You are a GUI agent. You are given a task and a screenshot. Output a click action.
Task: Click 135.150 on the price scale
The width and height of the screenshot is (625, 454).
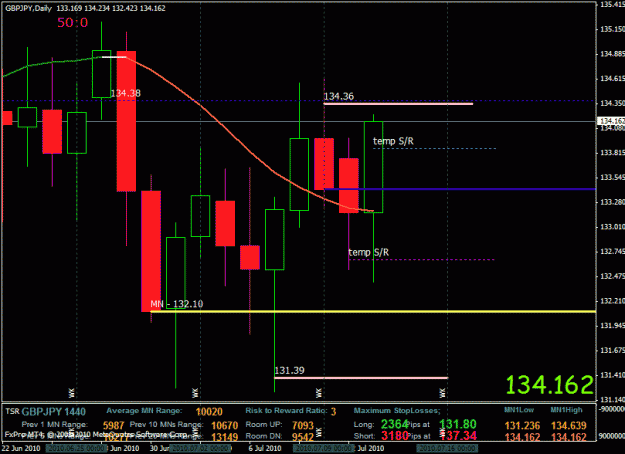click(612, 29)
